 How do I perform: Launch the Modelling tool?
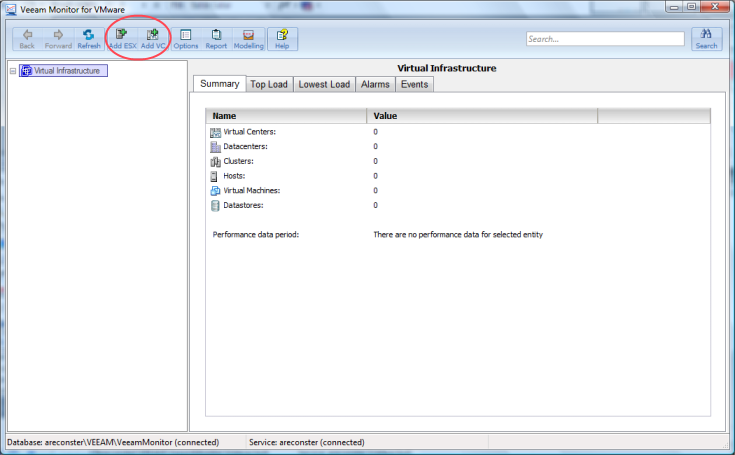(249, 38)
